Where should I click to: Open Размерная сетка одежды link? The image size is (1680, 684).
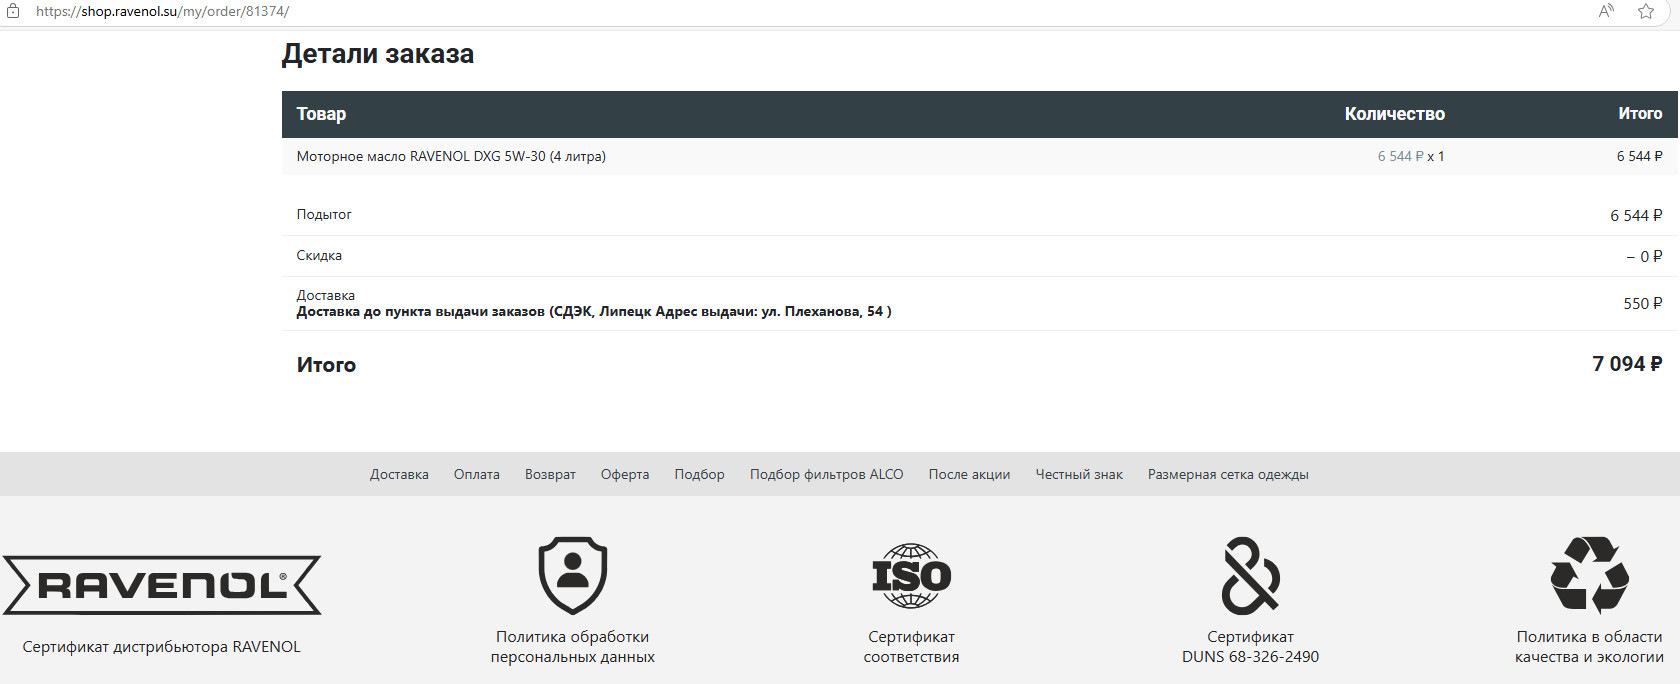1228,474
